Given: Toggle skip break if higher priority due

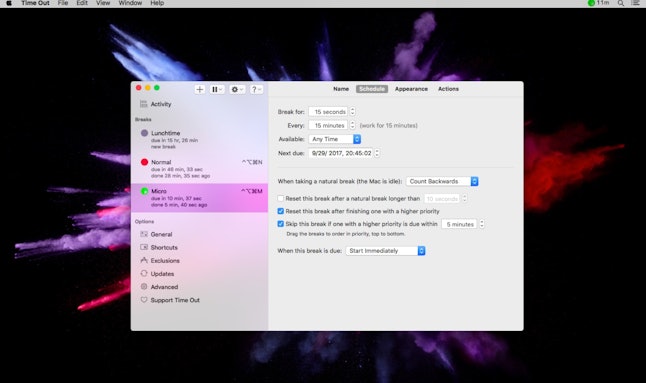Looking at the screenshot, I should (281, 224).
